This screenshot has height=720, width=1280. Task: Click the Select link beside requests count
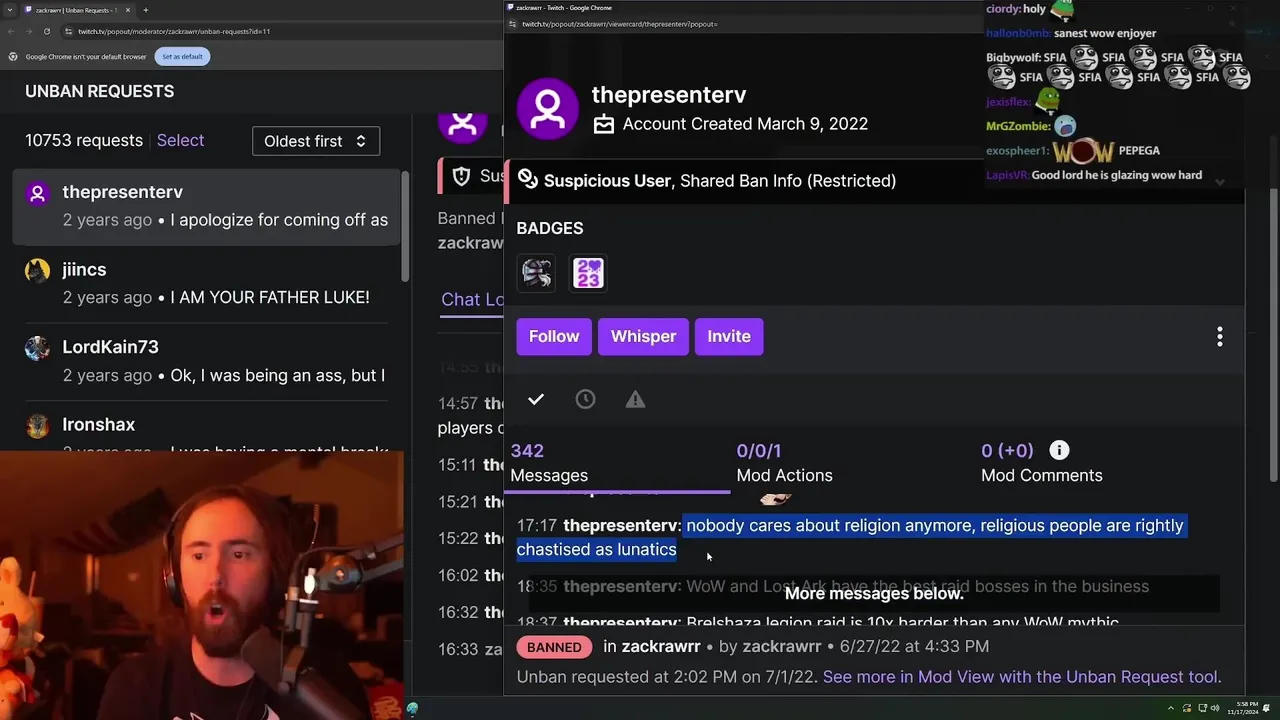coord(180,141)
